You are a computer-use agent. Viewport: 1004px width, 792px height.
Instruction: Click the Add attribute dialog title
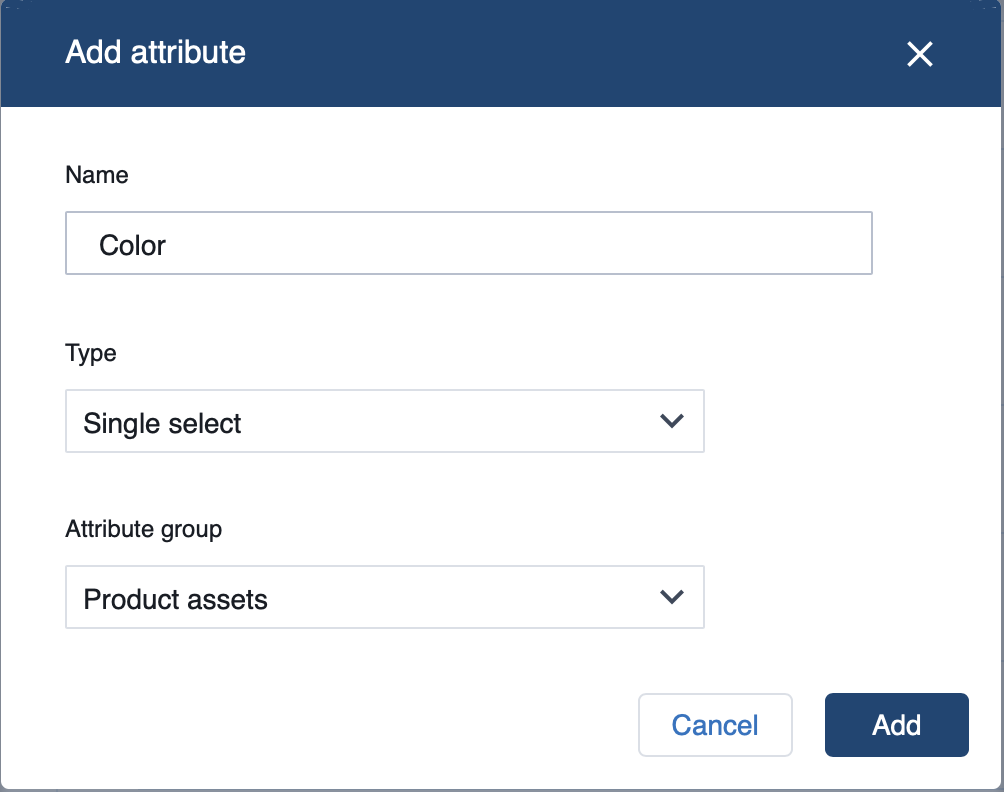(x=156, y=52)
